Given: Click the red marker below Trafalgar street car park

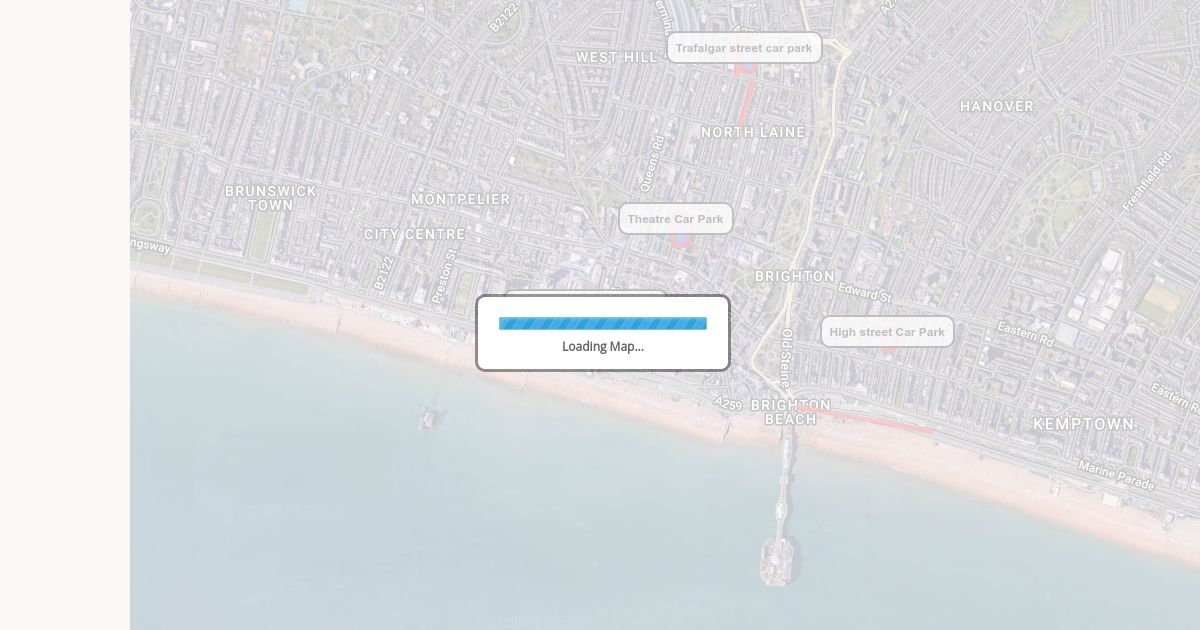Looking at the screenshot, I should click(x=745, y=69).
